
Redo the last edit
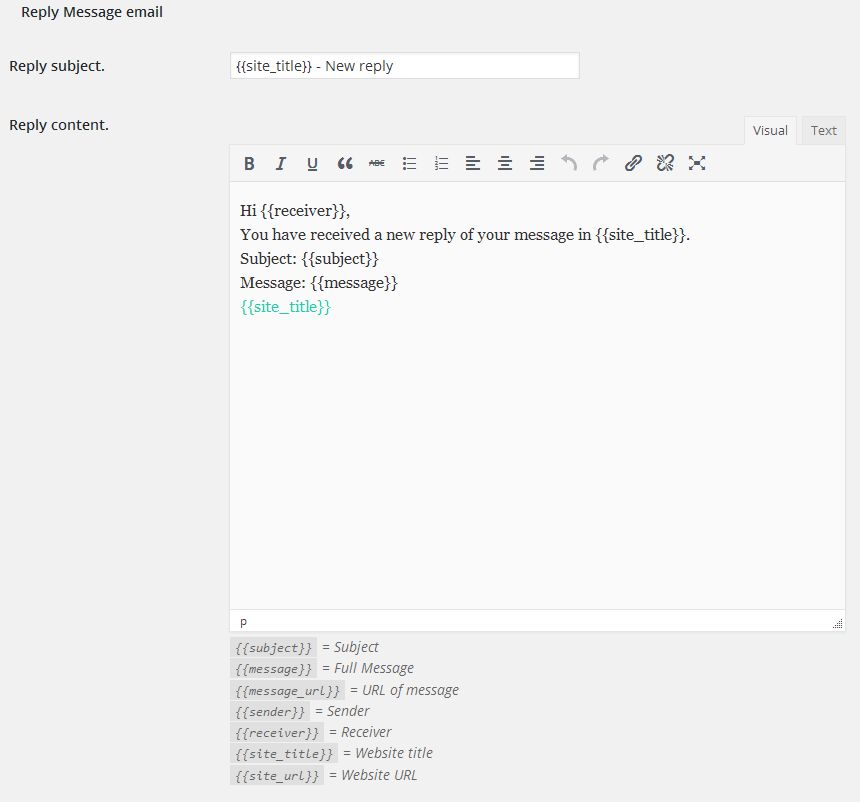[601, 164]
